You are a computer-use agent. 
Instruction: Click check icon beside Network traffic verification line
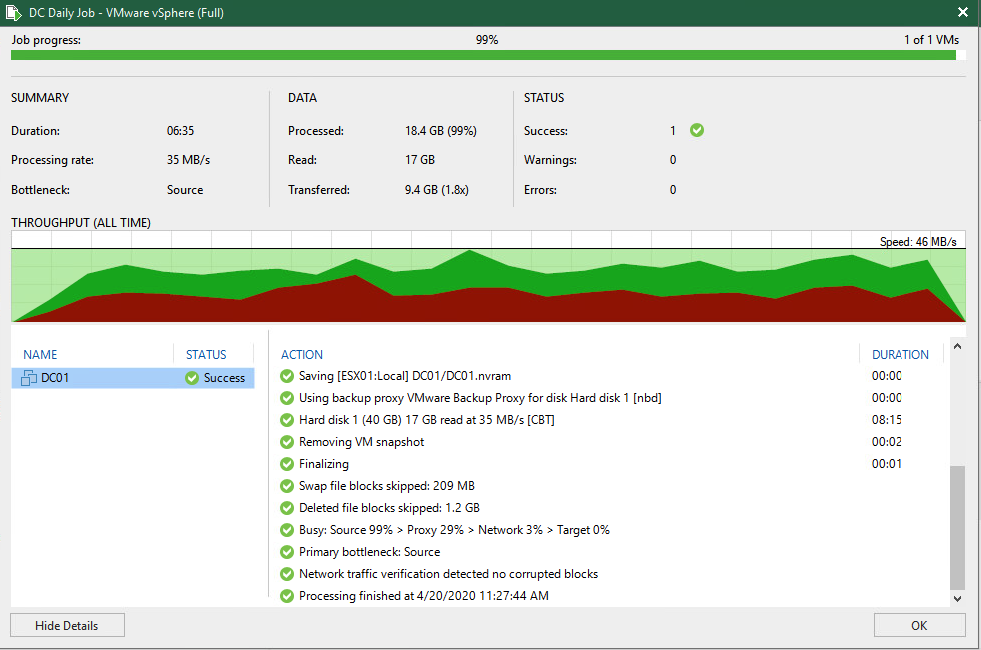287,574
